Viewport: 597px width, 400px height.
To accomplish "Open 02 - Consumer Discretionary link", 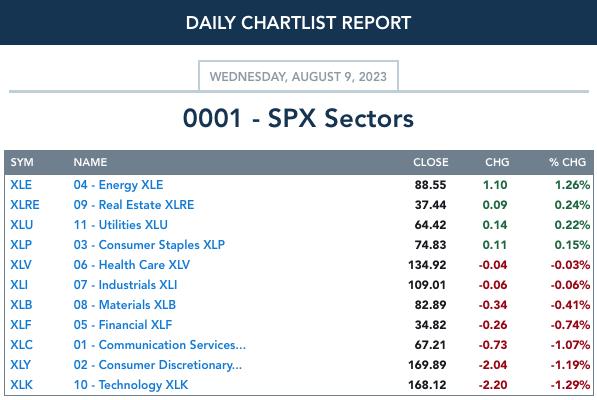I will [x=158, y=365].
